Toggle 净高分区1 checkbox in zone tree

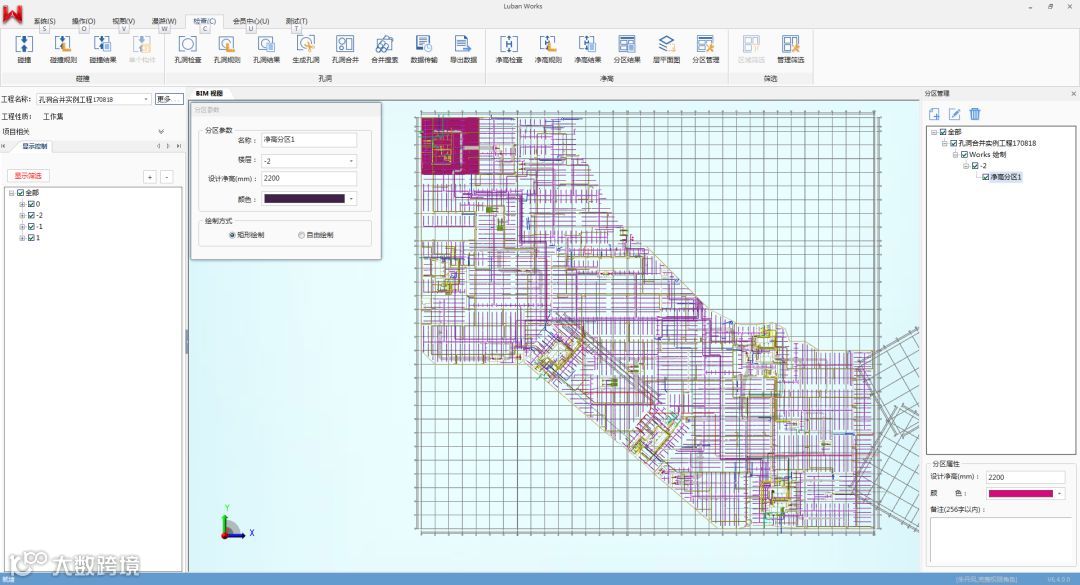coord(986,177)
